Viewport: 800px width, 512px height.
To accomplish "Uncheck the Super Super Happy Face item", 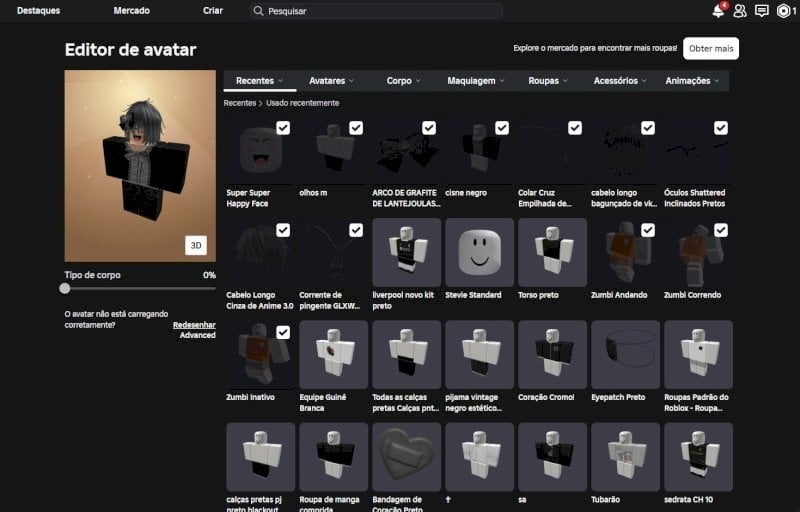I will point(283,128).
